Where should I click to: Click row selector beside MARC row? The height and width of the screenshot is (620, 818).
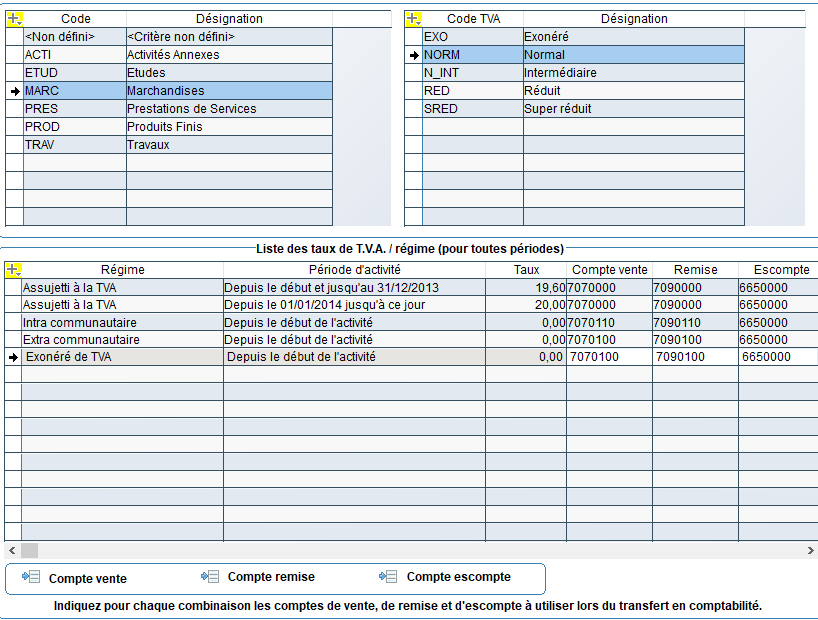click(x=15, y=91)
